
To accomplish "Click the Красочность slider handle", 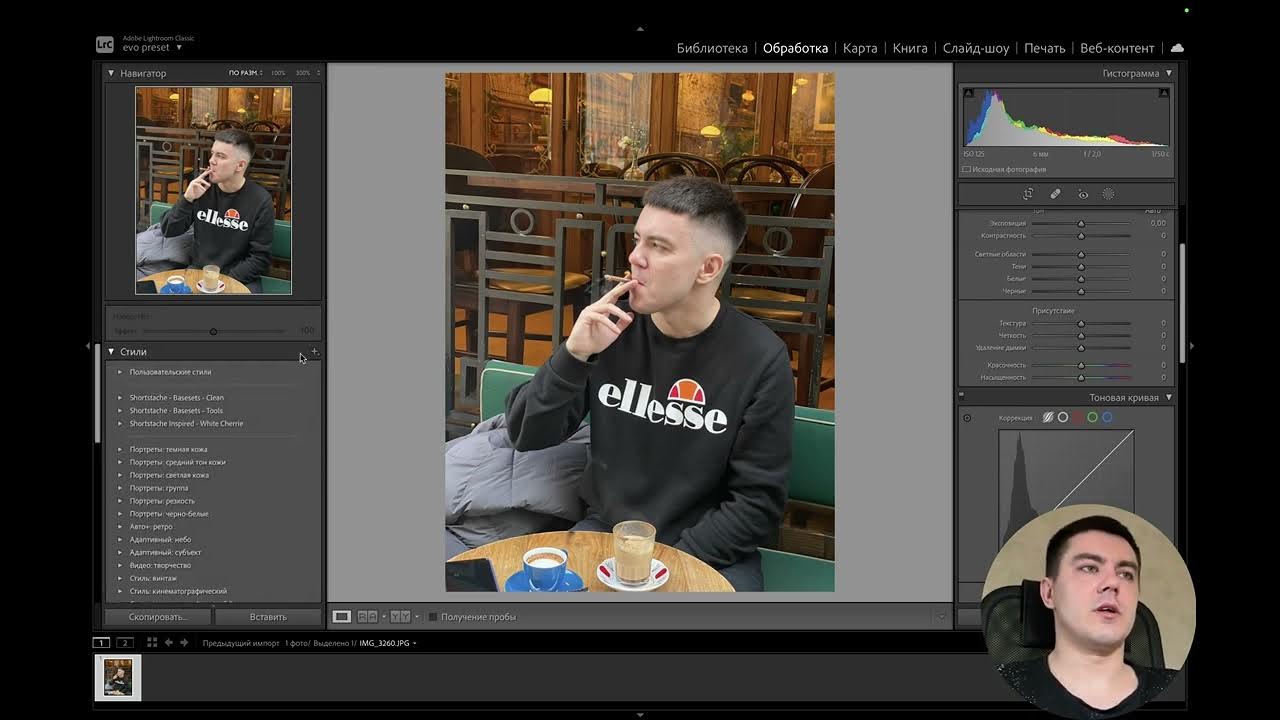I will (x=1081, y=365).
